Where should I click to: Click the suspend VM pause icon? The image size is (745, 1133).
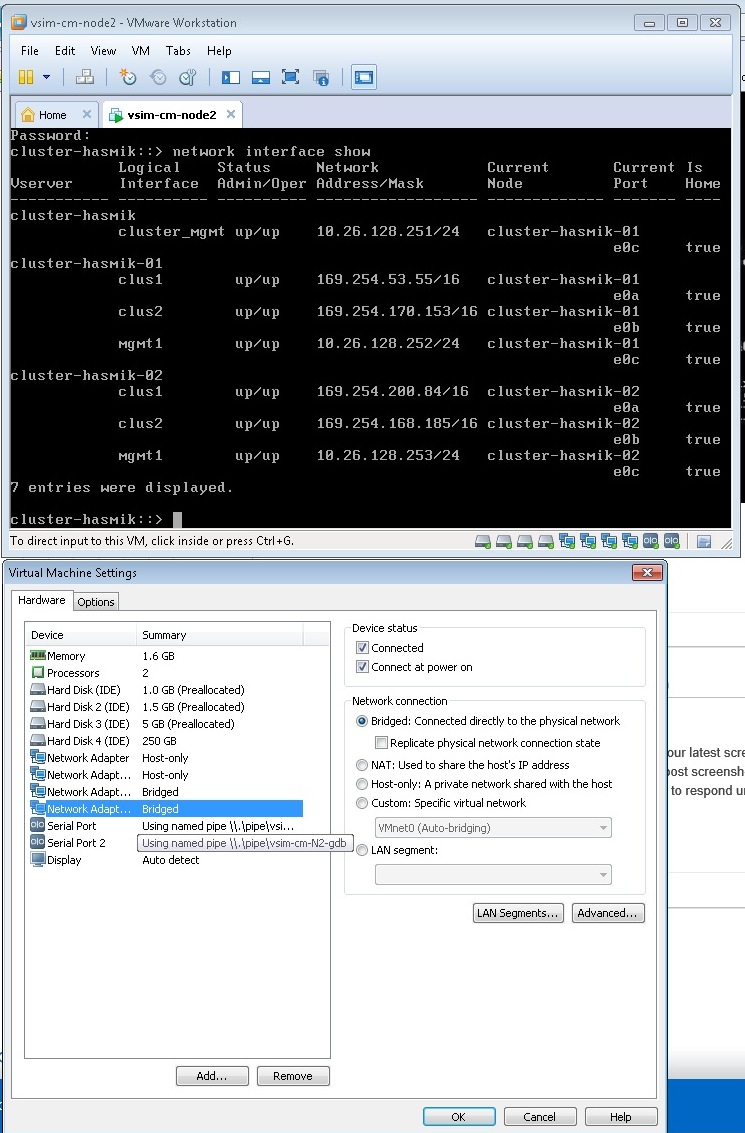tap(26, 77)
